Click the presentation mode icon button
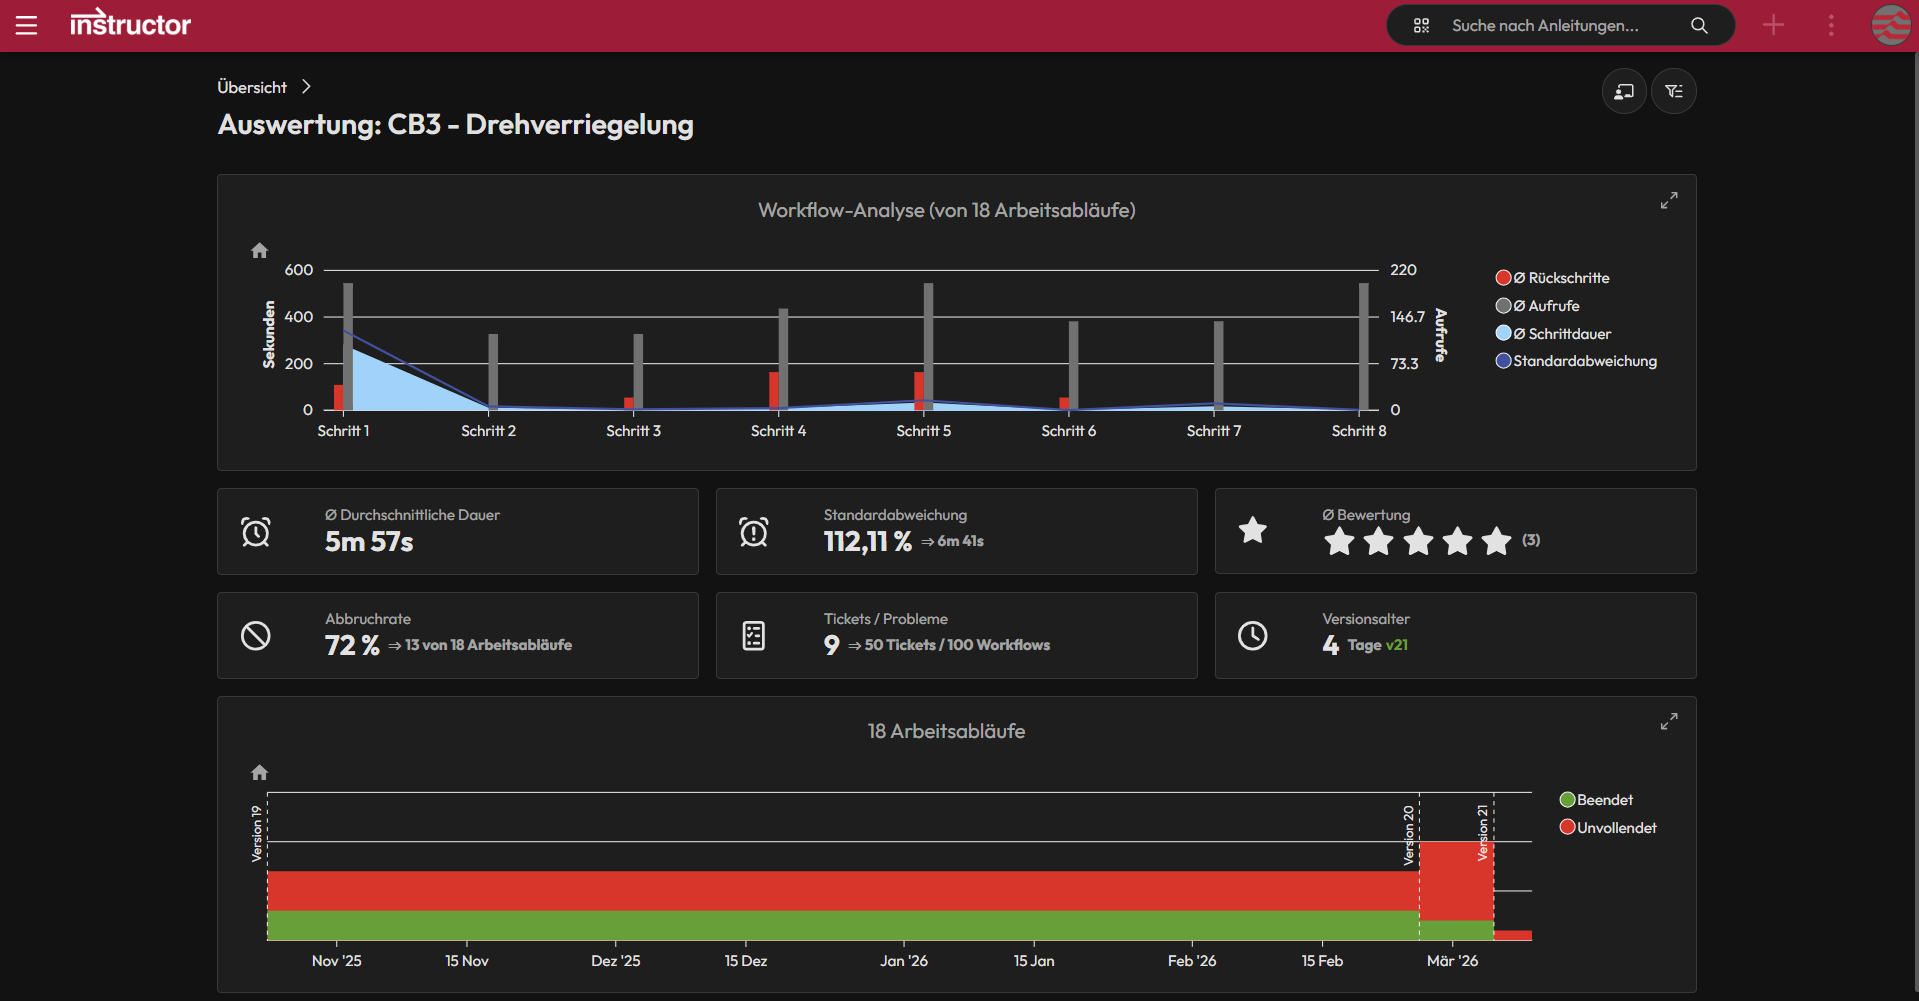 point(1624,91)
